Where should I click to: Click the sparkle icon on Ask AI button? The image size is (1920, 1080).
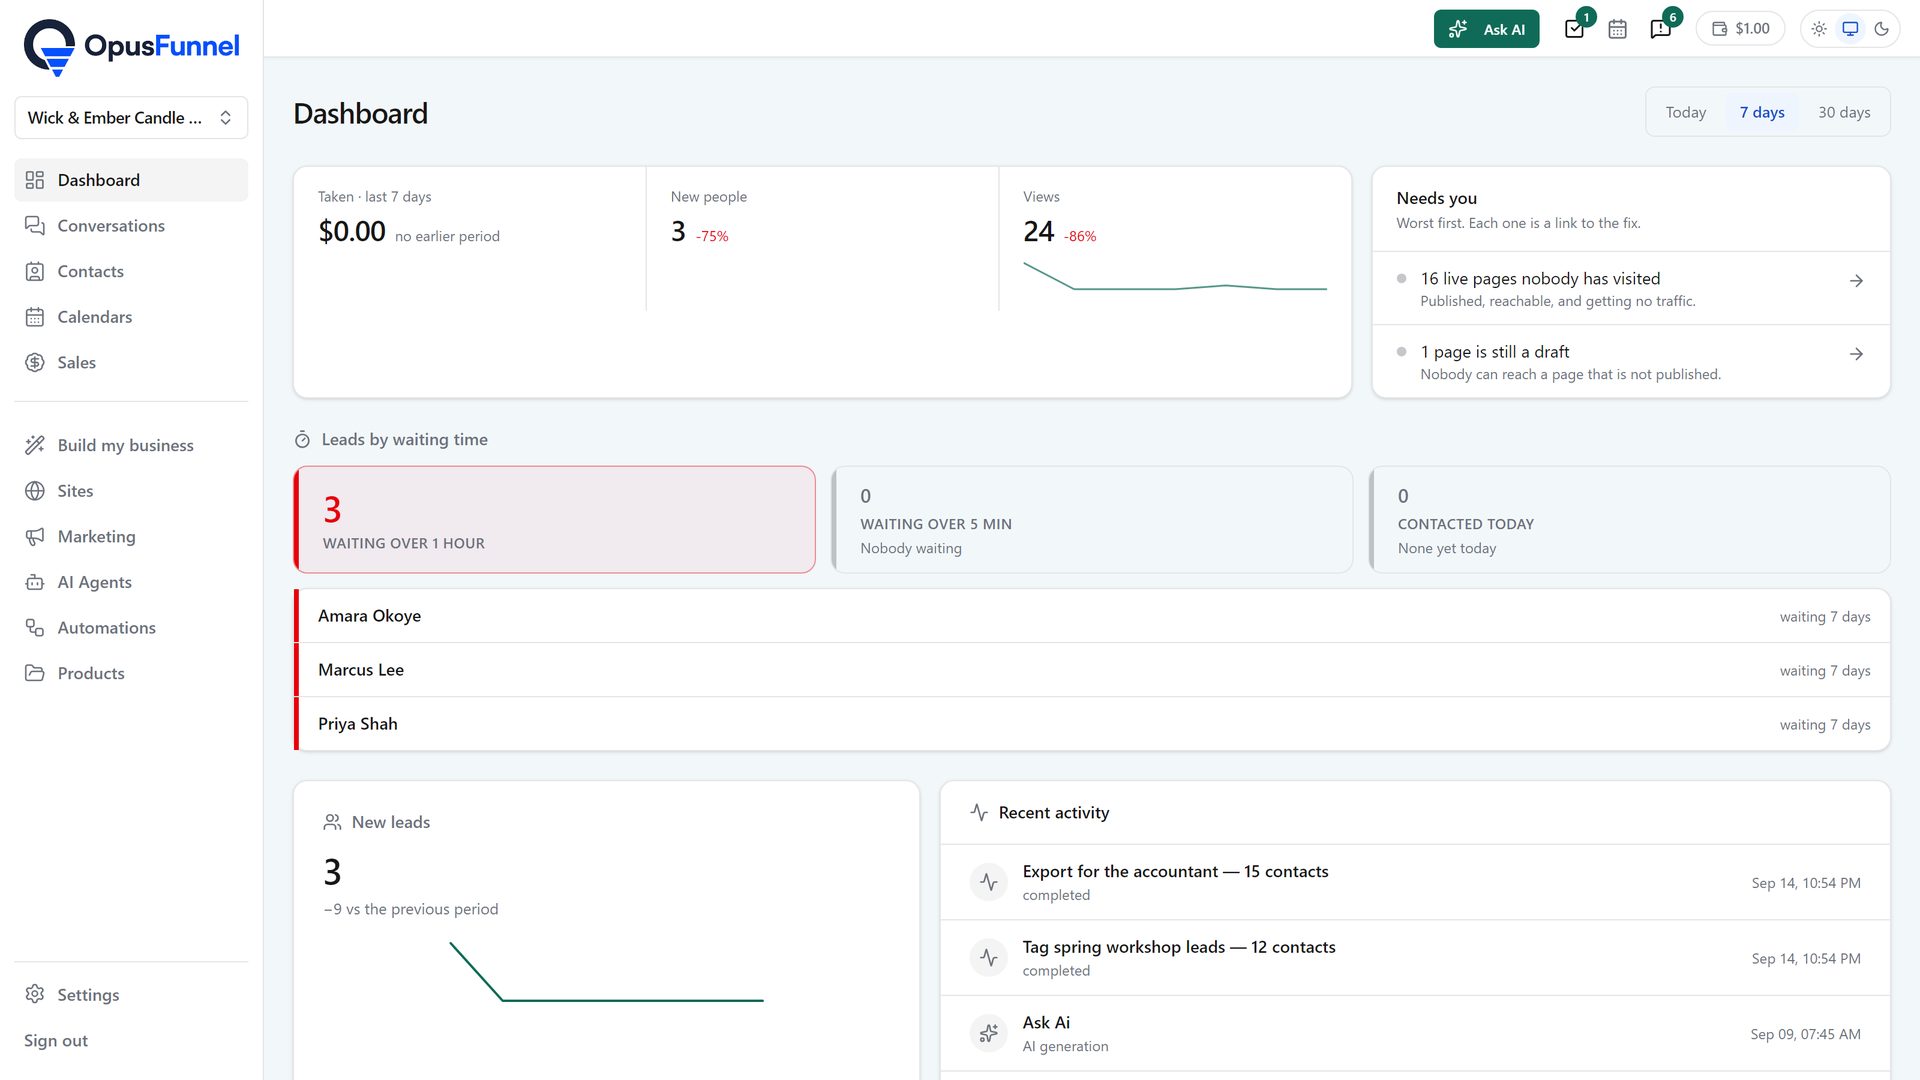(x=1458, y=29)
